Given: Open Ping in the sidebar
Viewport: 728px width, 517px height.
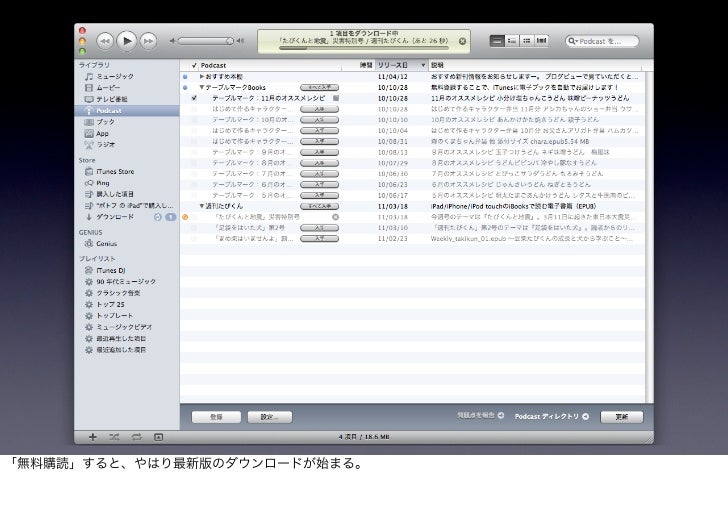Looking at the screenshot, I should pos(97,183).
